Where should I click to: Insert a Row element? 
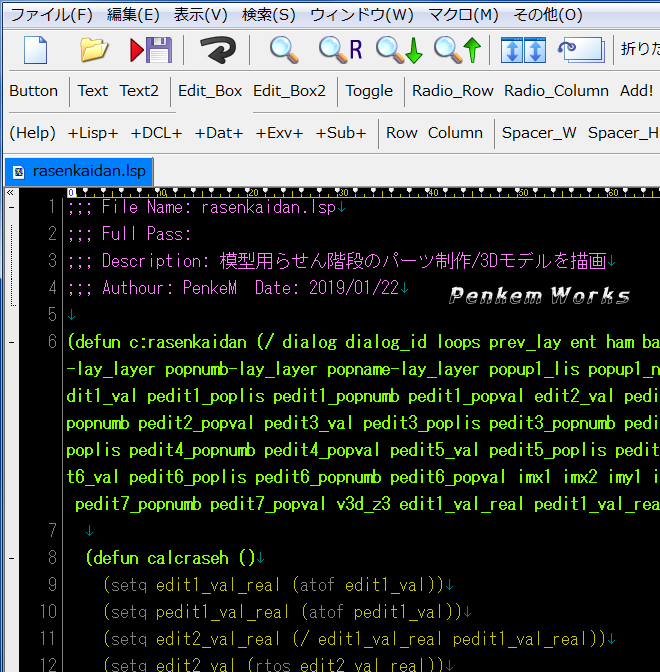point(402,133)
